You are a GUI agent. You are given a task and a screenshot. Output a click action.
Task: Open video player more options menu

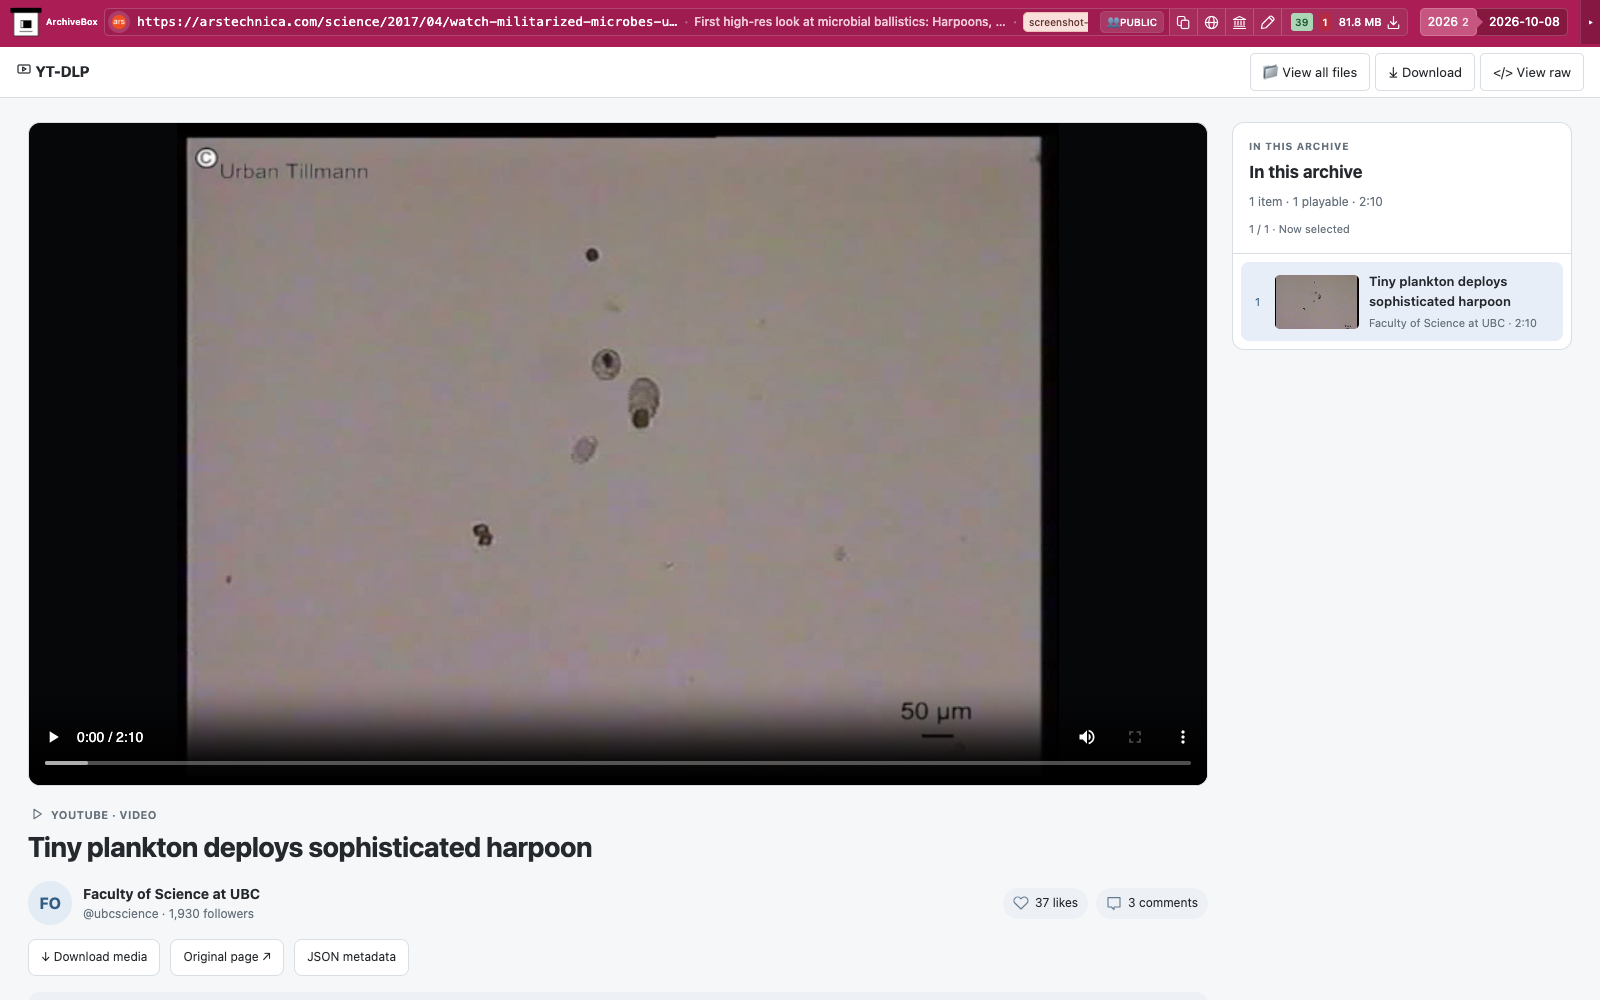pos(1183,737)
